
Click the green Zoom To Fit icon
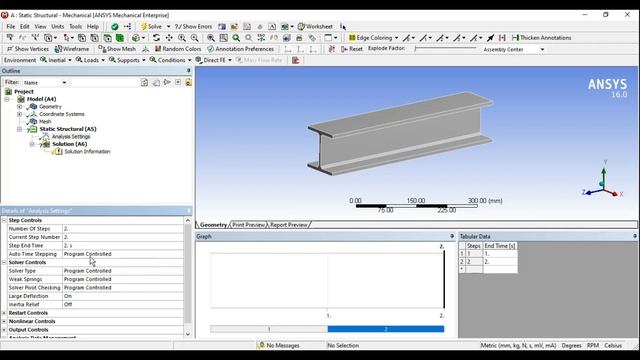[x=236, y=38]
